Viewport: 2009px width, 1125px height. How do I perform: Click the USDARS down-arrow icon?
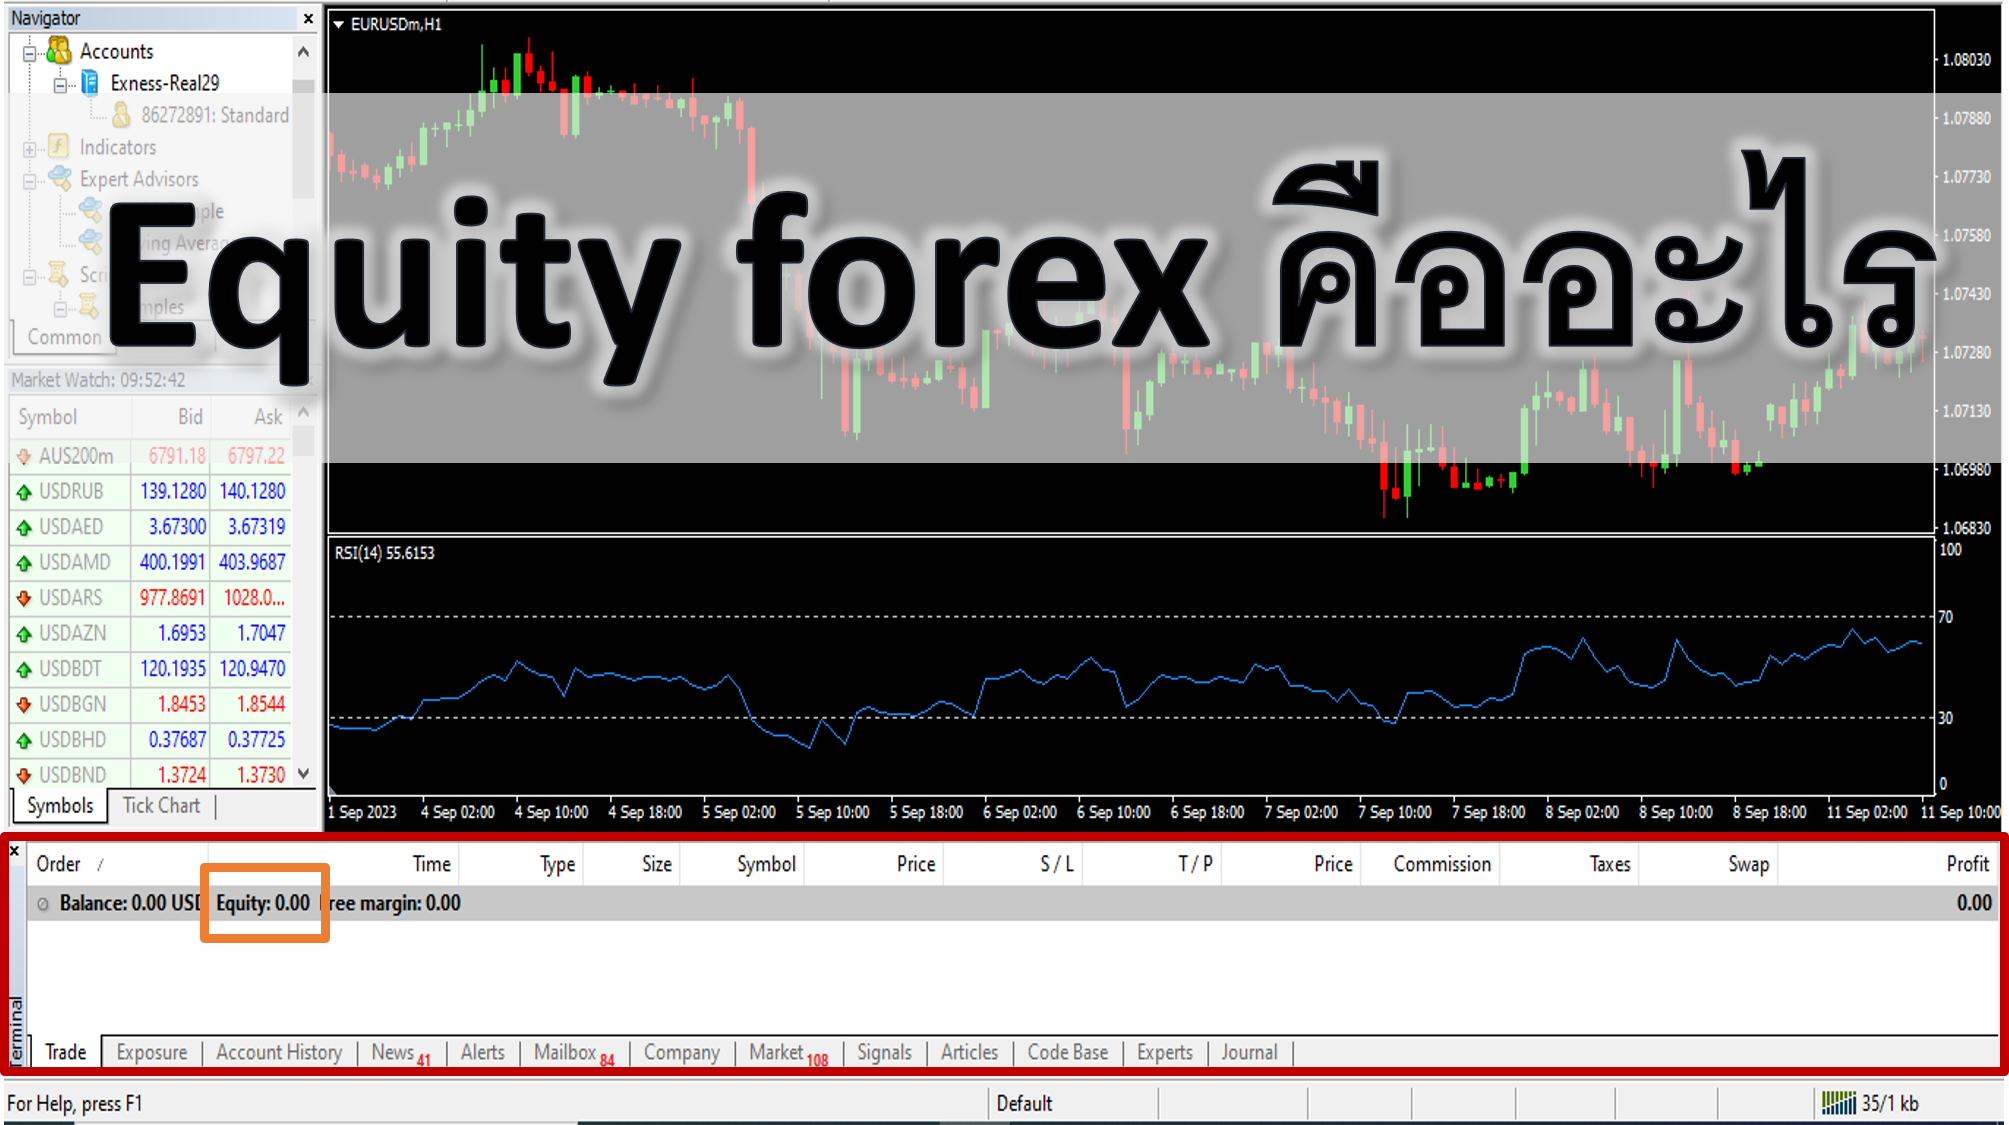tap(24, 598)
